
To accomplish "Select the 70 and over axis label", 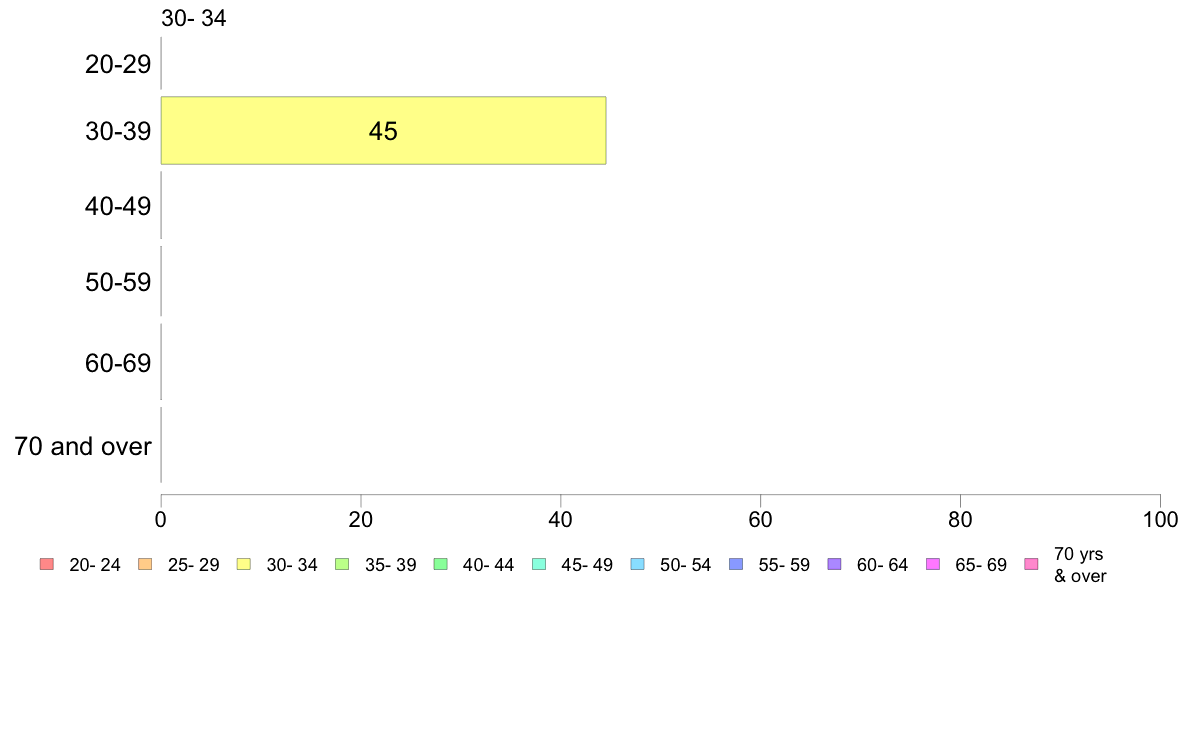I will [x=83, y=446].
